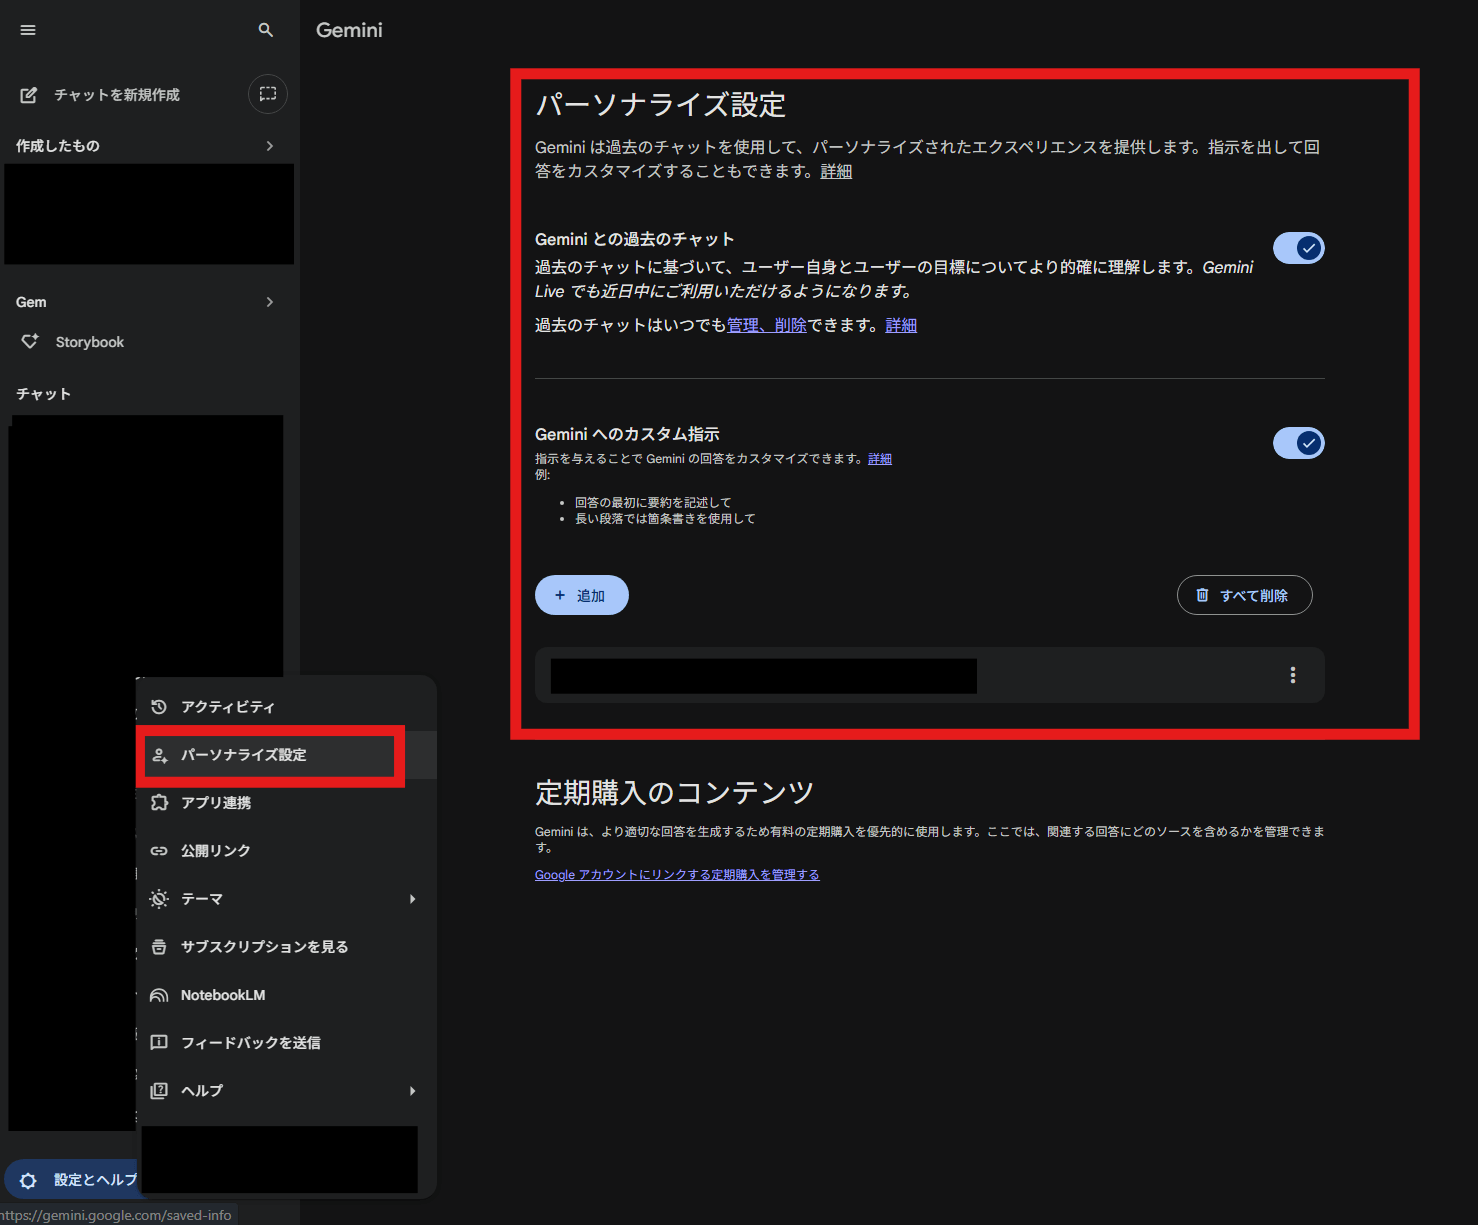Open the テーマ submenu arrow
Screen dimensions: 1478x1225
412,899
